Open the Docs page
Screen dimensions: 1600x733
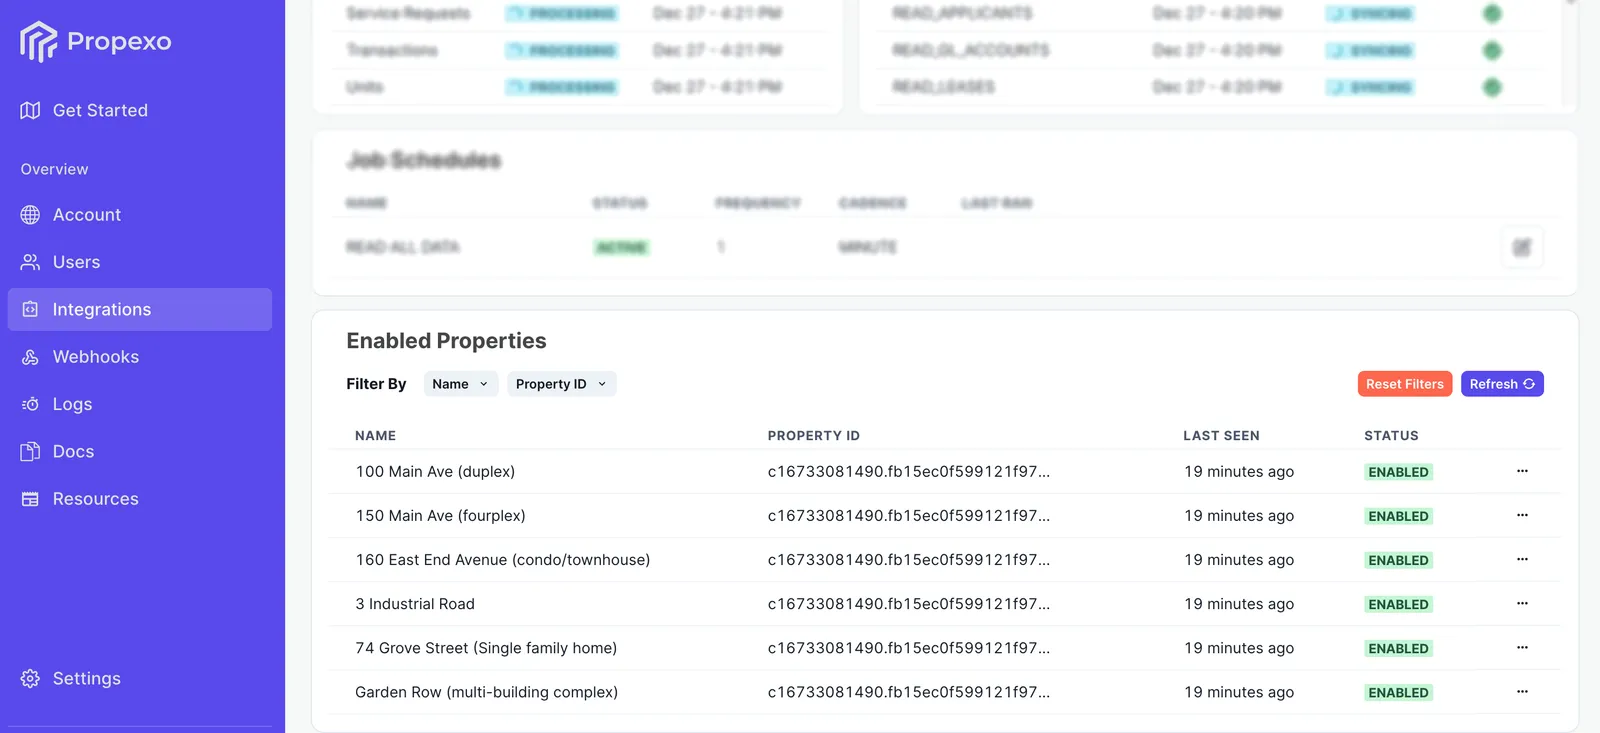(73, 452)
